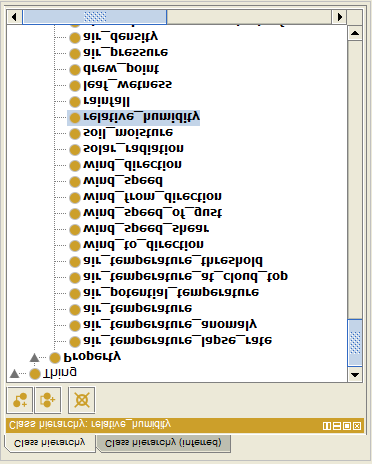Select the wind_from_direction class
The image size is (372, 464).
[x=145, y=197]
